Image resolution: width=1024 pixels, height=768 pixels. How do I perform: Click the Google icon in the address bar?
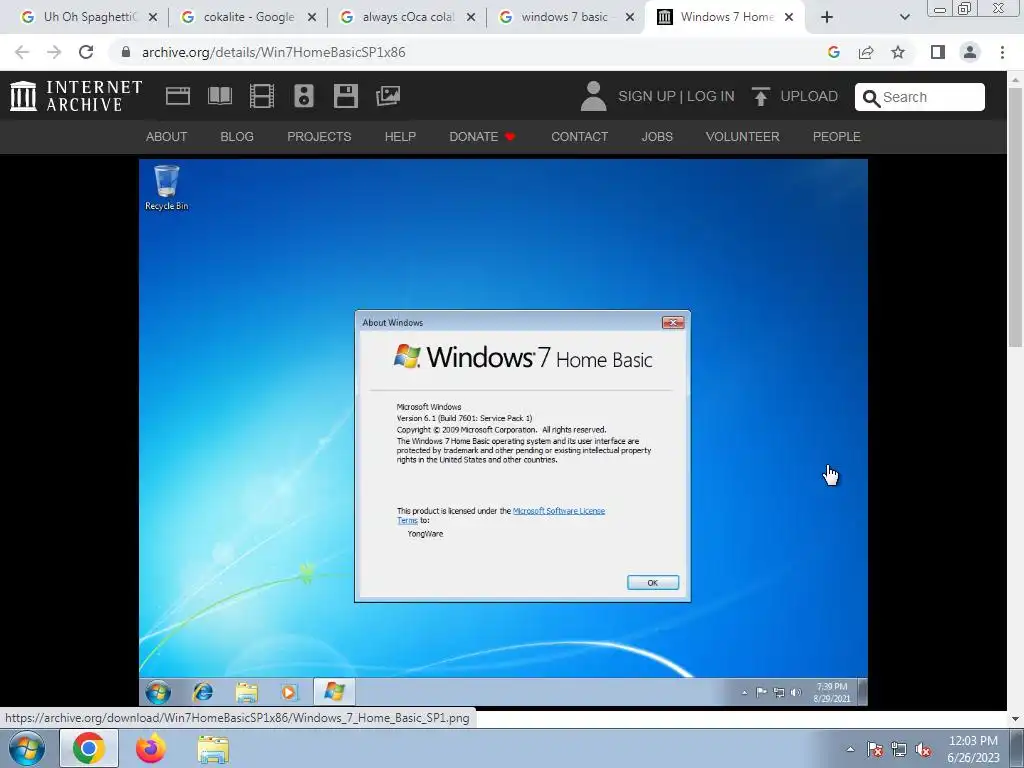[833, 52]
